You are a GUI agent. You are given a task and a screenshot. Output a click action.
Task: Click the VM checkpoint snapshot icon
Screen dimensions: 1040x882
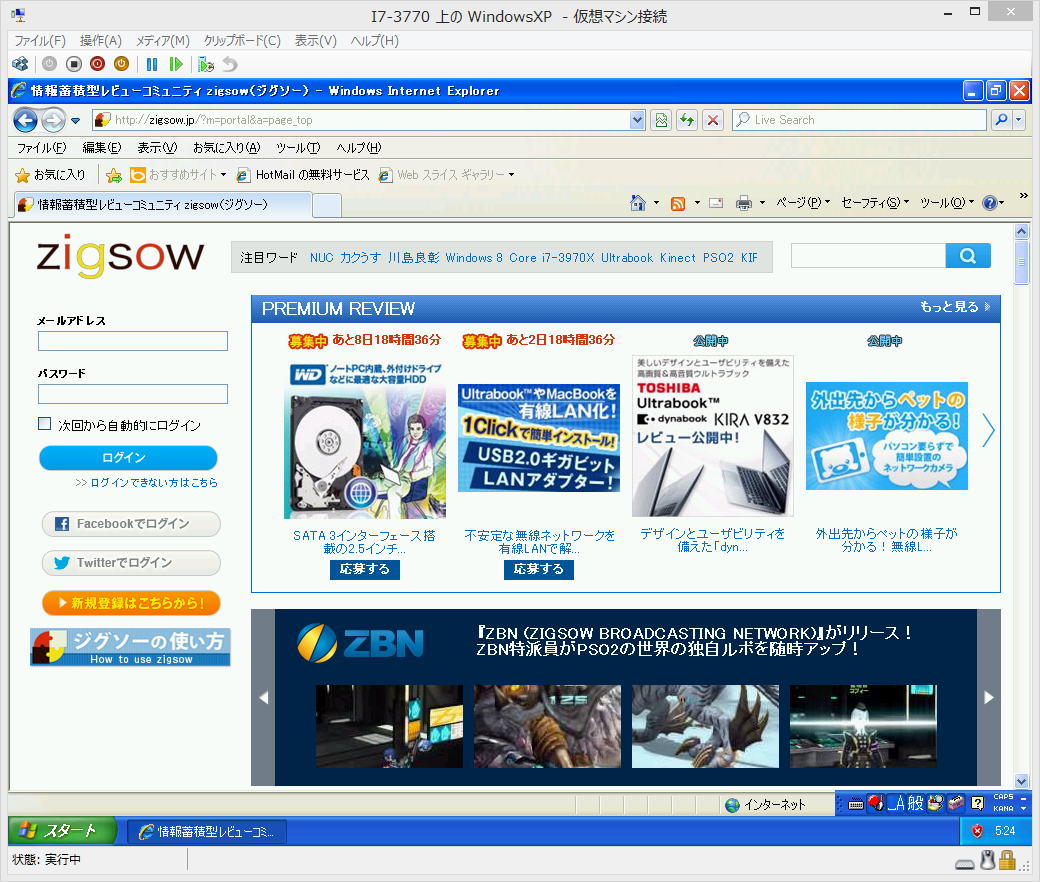tap(206, 64)
